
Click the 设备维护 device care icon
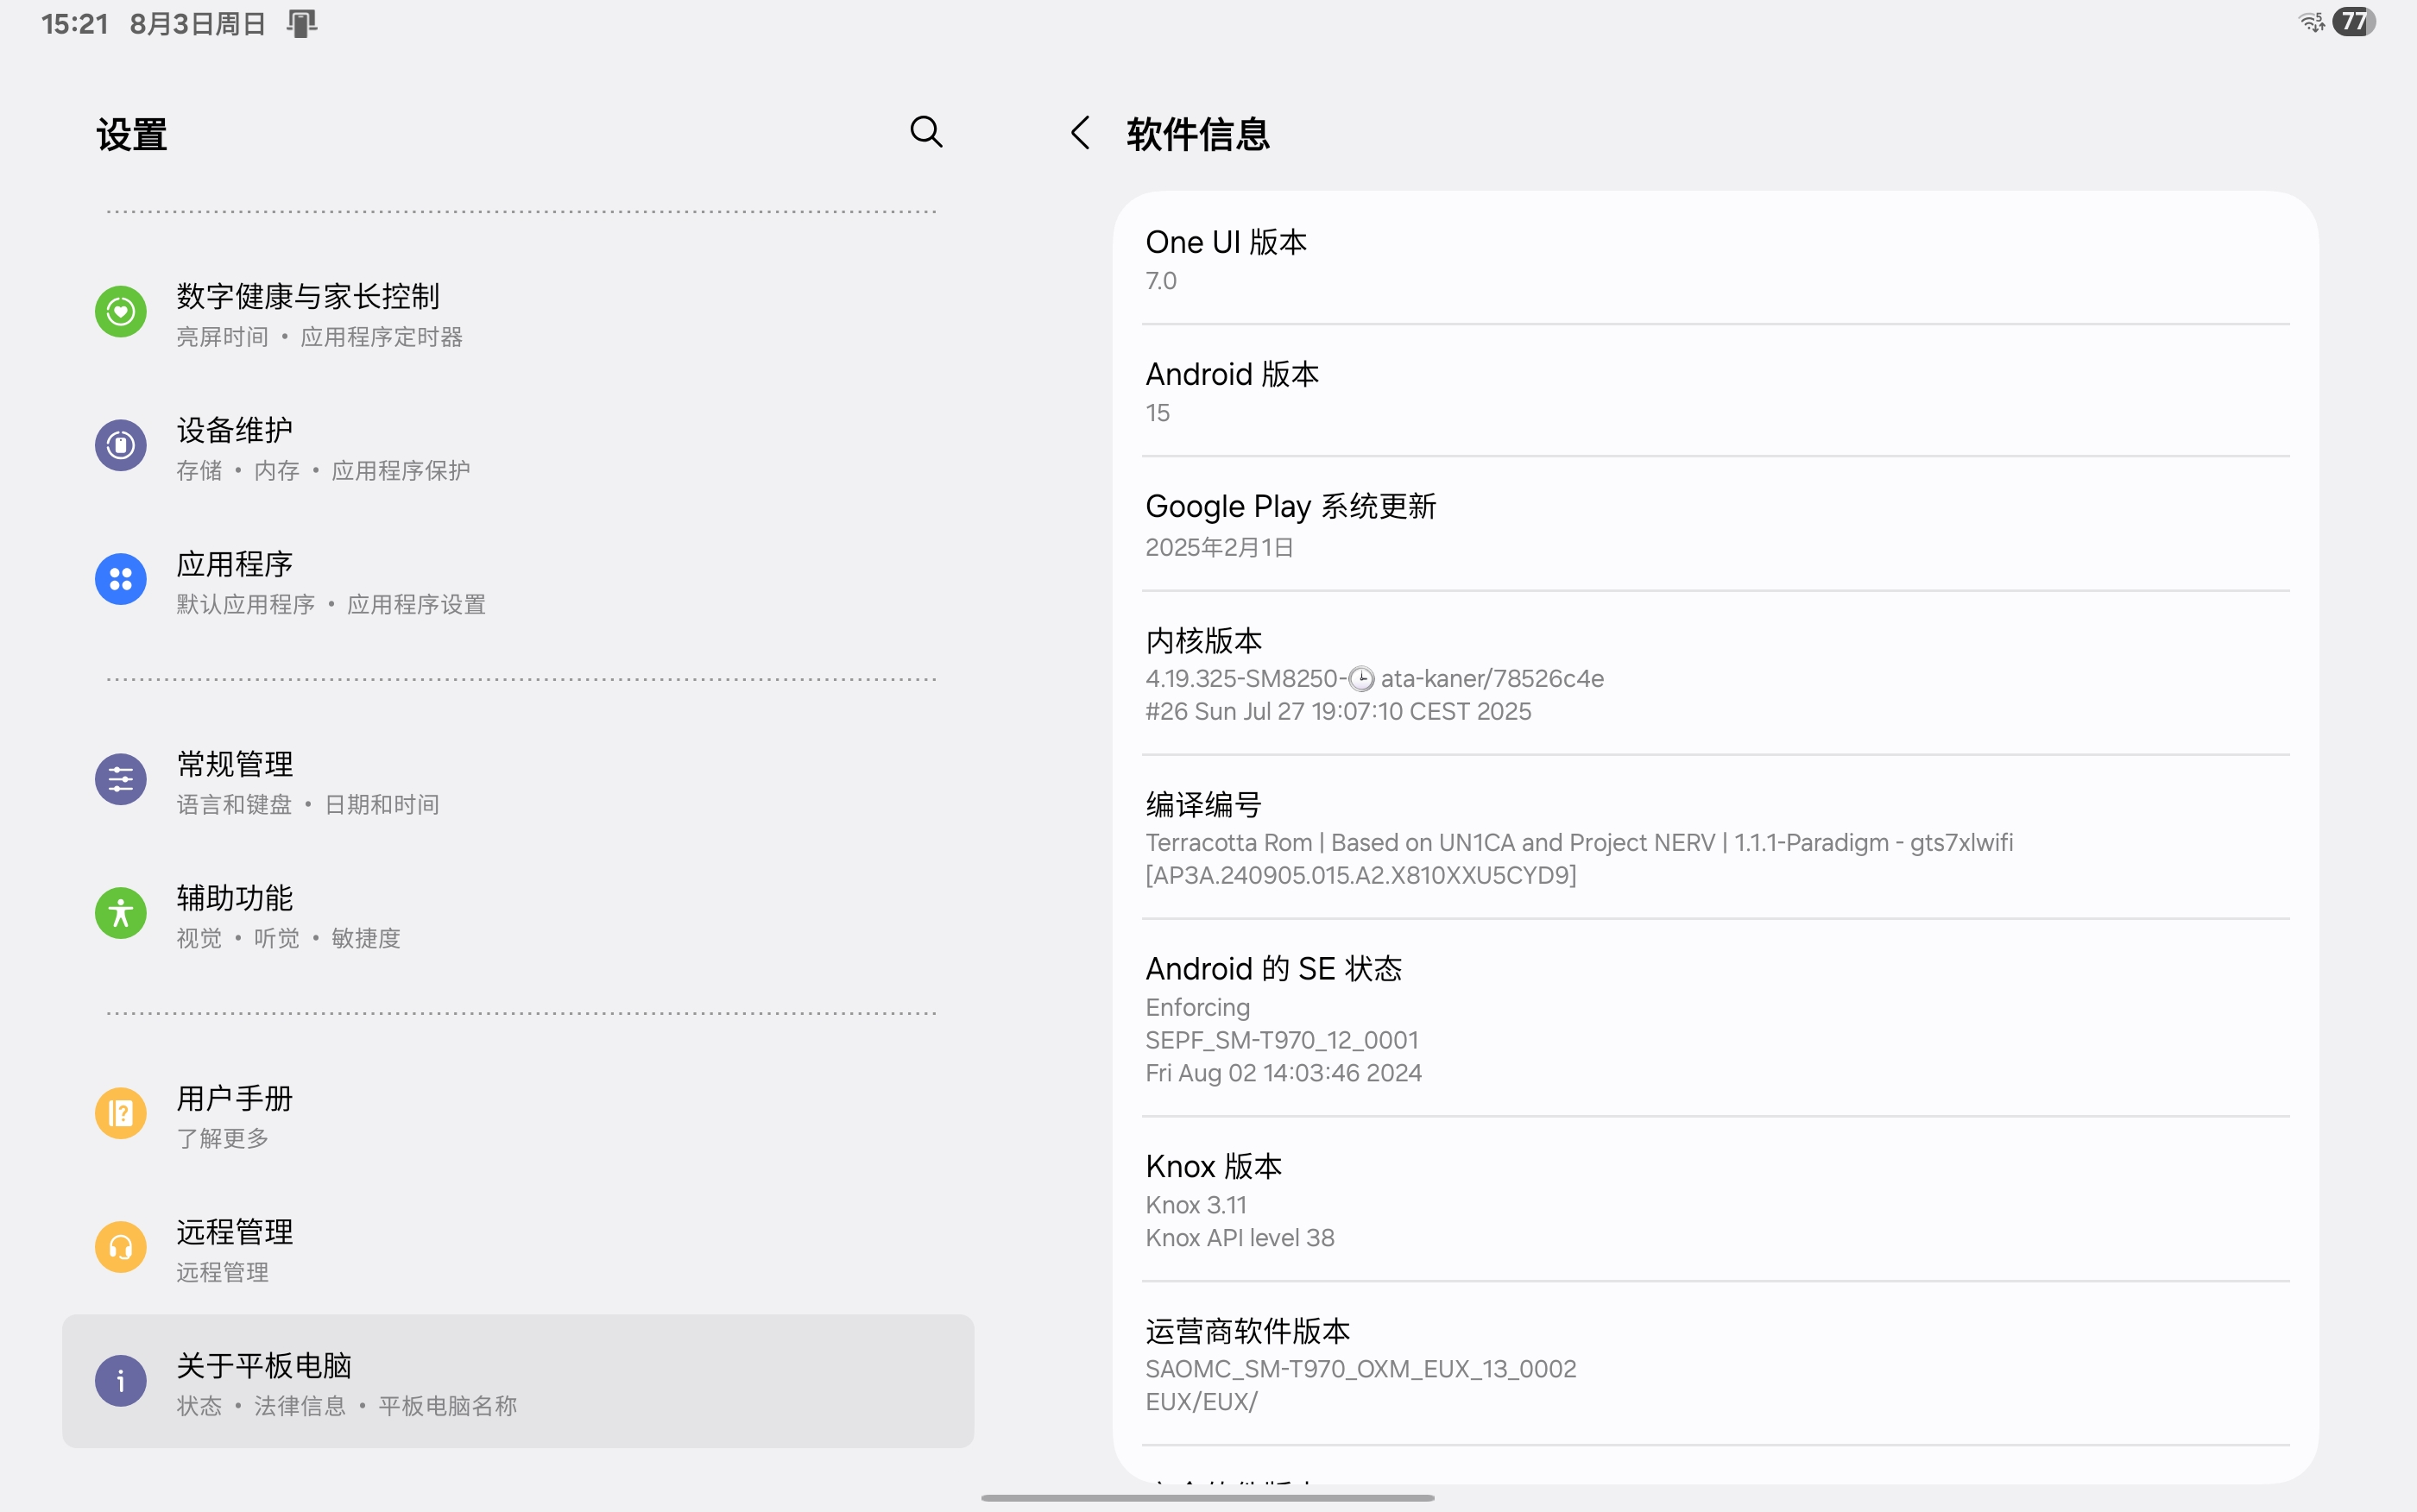coord(121,445)
